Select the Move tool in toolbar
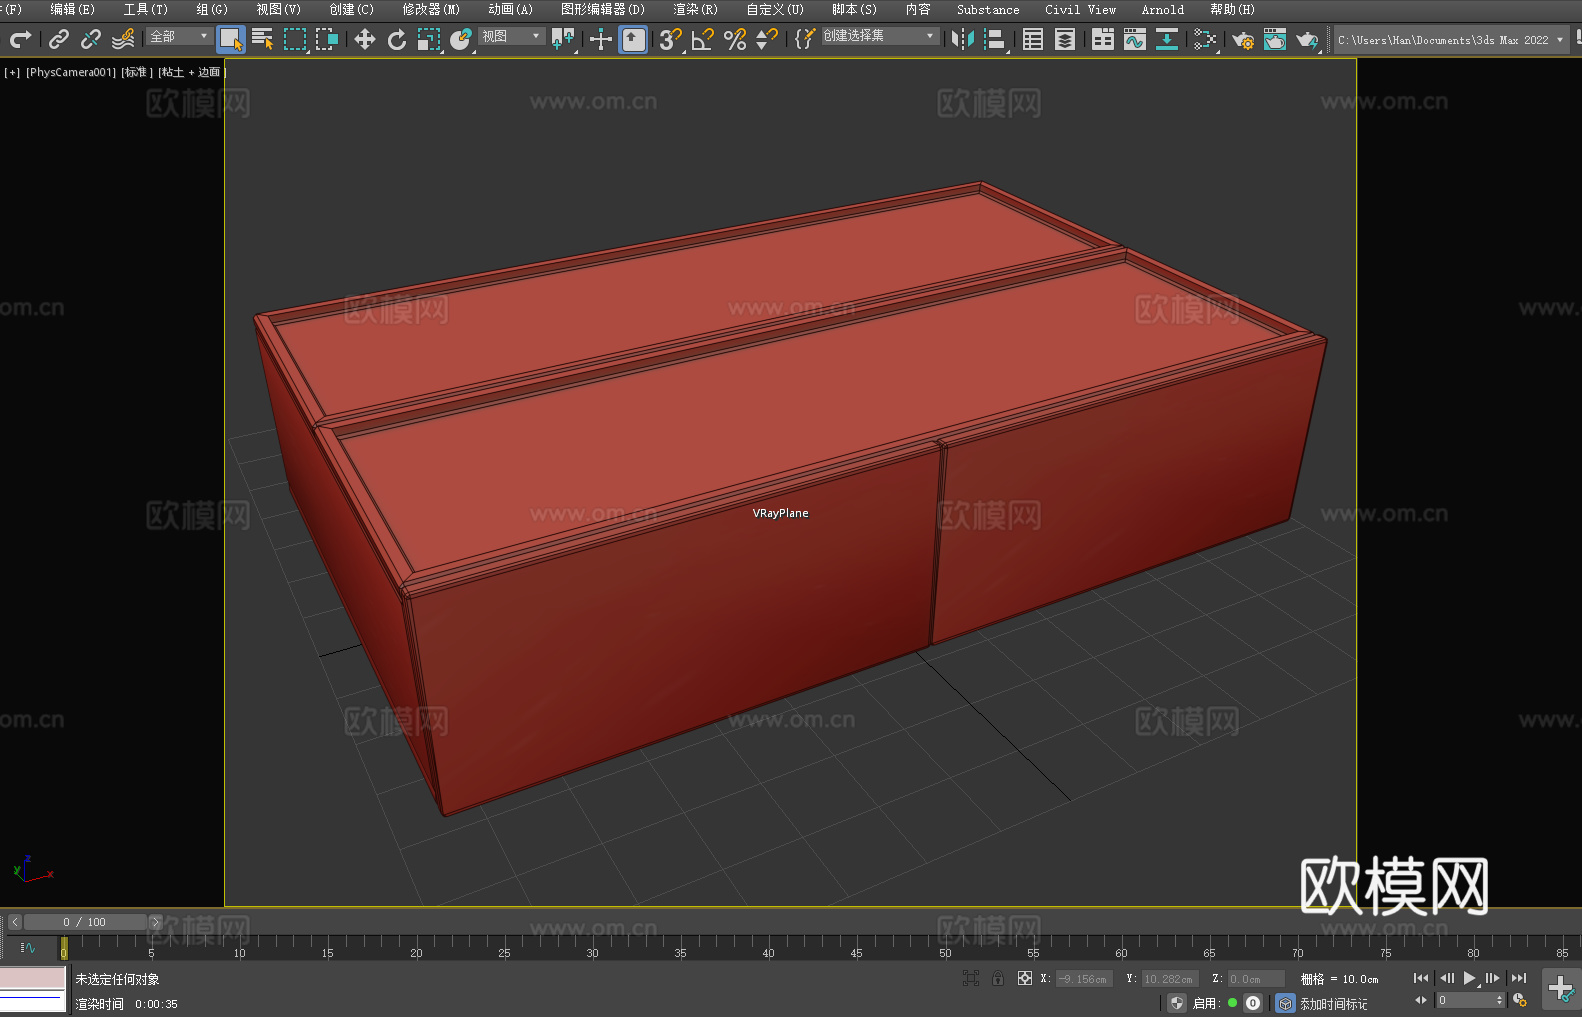Screen dimensions: 1582x1017 (x=364, y=39)
